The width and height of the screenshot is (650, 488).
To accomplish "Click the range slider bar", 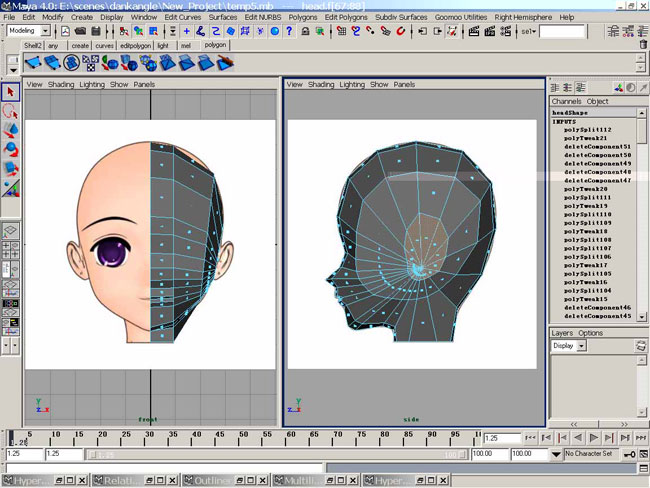I will (276, 455).
